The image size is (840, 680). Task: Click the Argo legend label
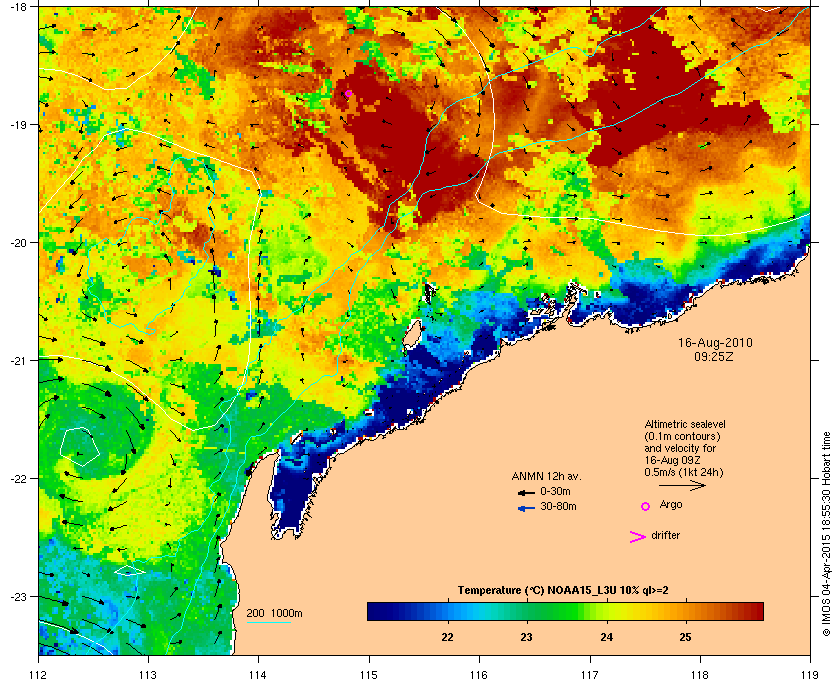click(671, 505)
